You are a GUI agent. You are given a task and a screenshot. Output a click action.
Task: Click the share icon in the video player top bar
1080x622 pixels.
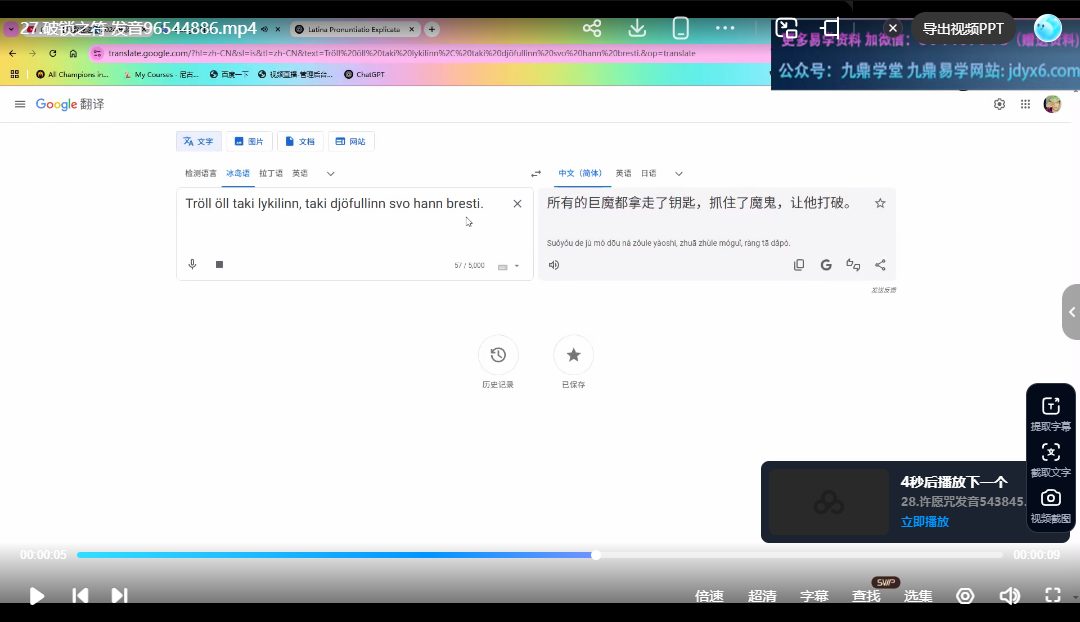coord(592,28)
